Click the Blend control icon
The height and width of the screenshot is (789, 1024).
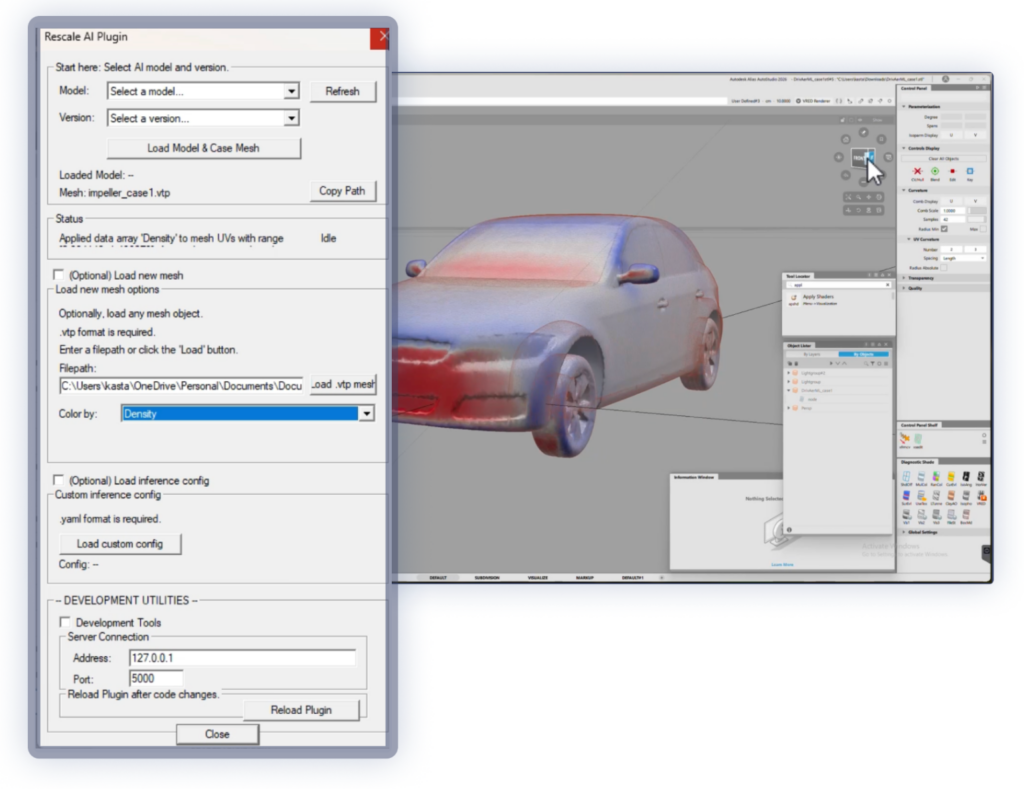935,172
